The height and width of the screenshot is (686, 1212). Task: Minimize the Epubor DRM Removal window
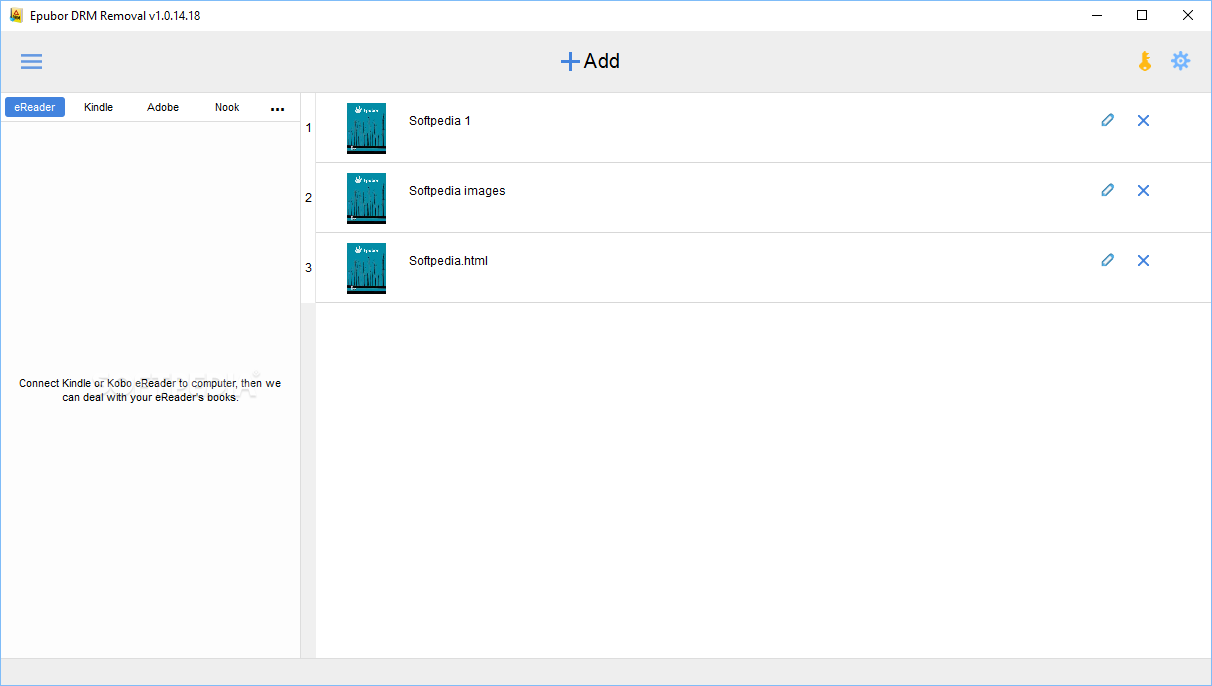1096,15
